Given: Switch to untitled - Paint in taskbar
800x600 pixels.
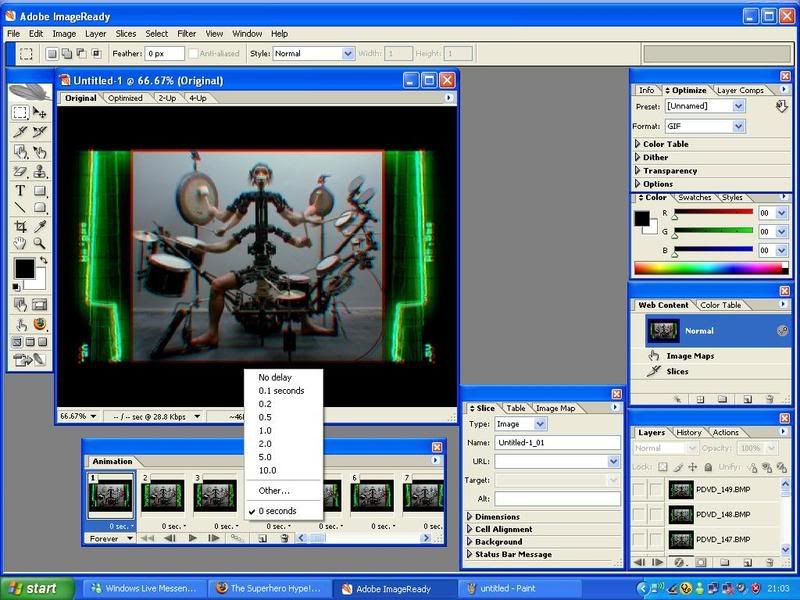Looking at the screenshot, I should tap(520, 588).
